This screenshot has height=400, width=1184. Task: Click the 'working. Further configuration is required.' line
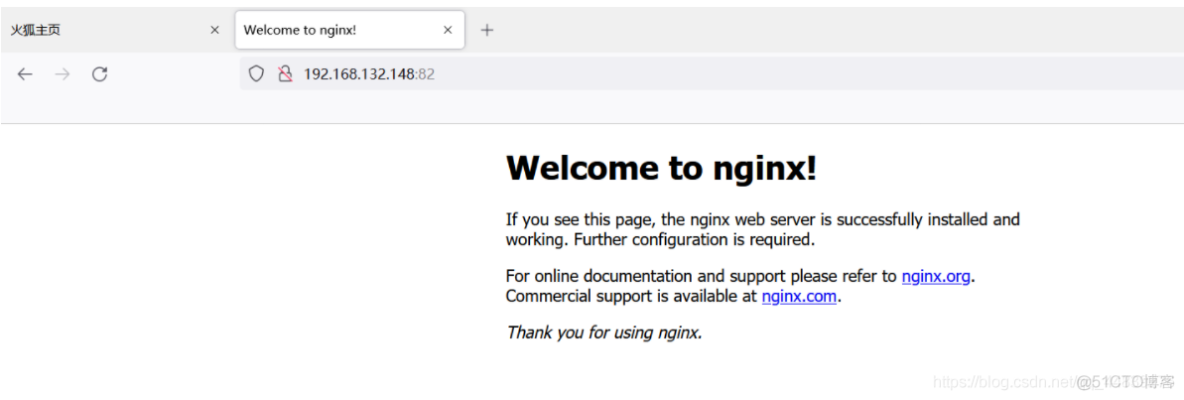pyautogui.click(x=660, y=240)
